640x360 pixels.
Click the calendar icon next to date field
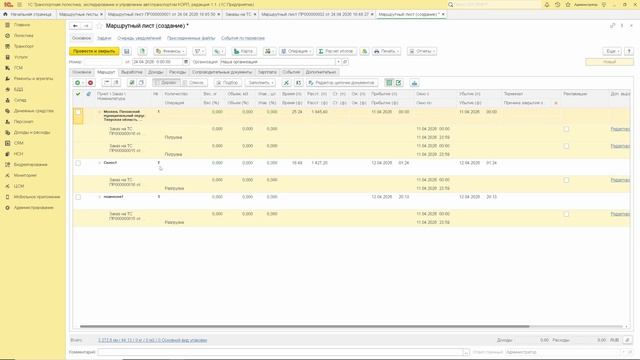186,62
